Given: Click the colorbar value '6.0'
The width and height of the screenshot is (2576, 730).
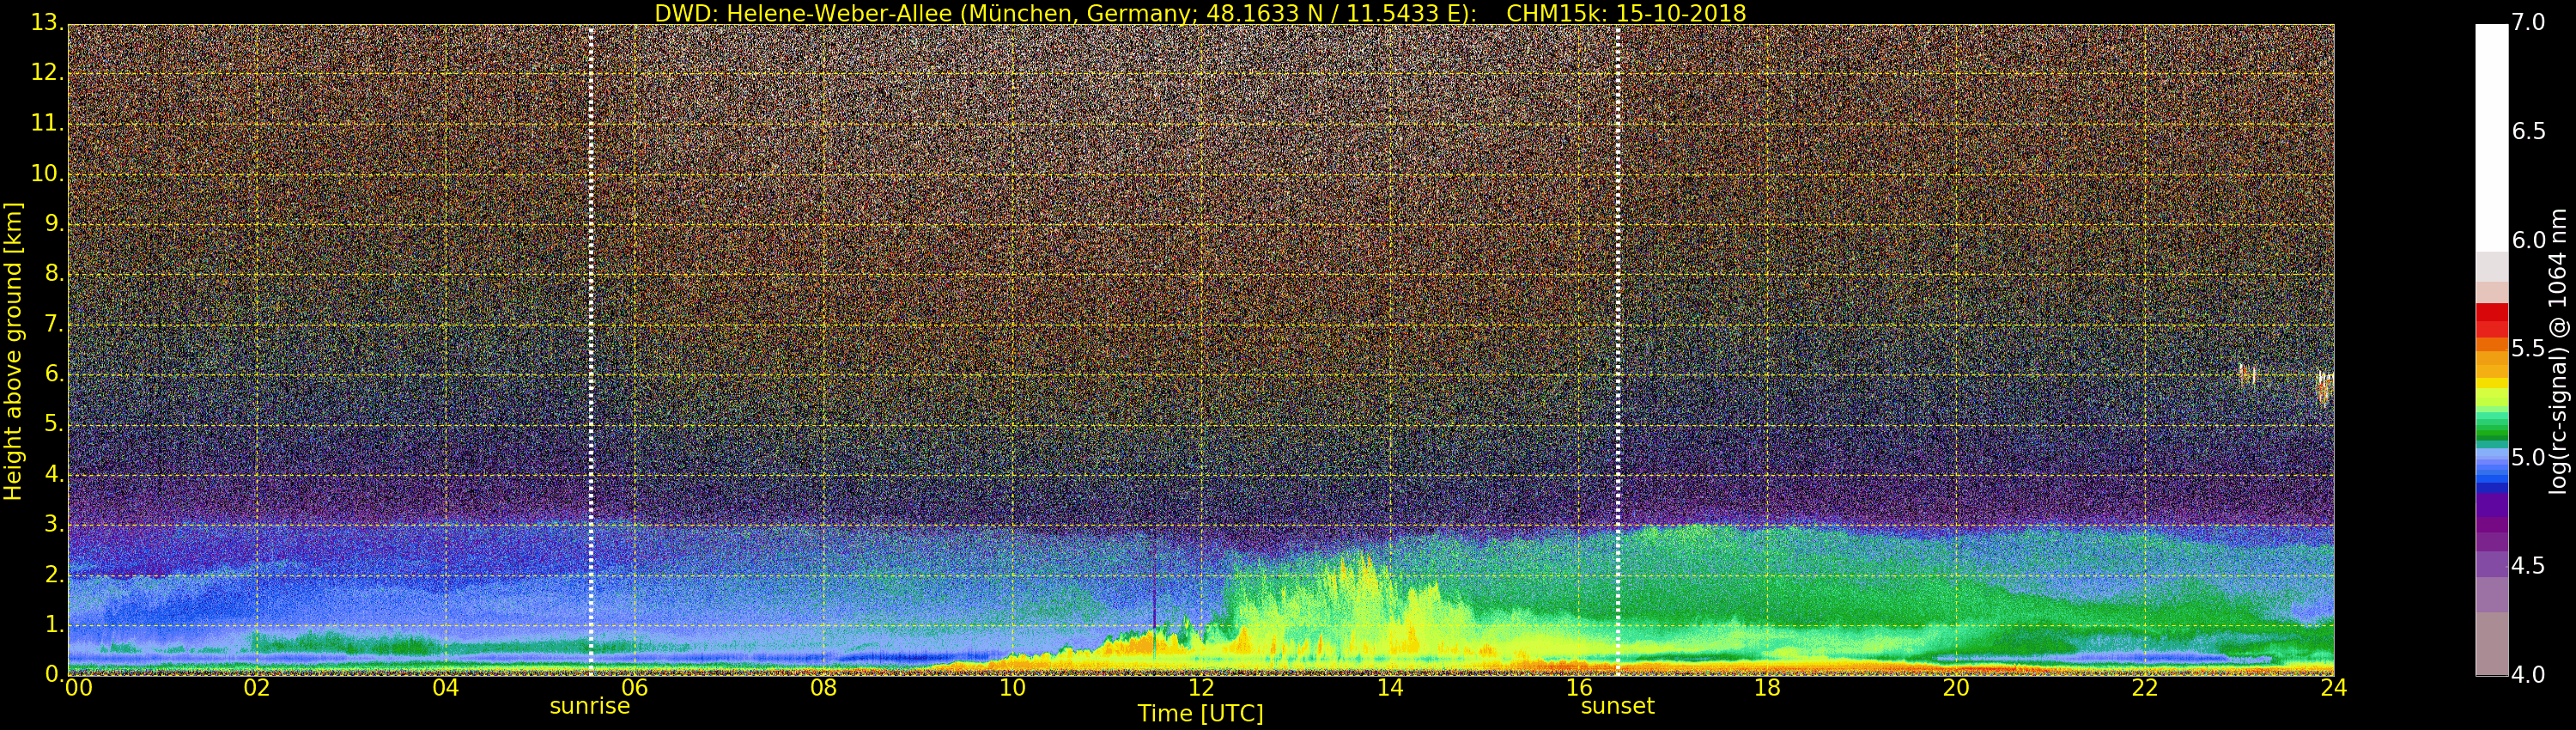Looking at the screenshot, I should click(x=2528, y=240).
